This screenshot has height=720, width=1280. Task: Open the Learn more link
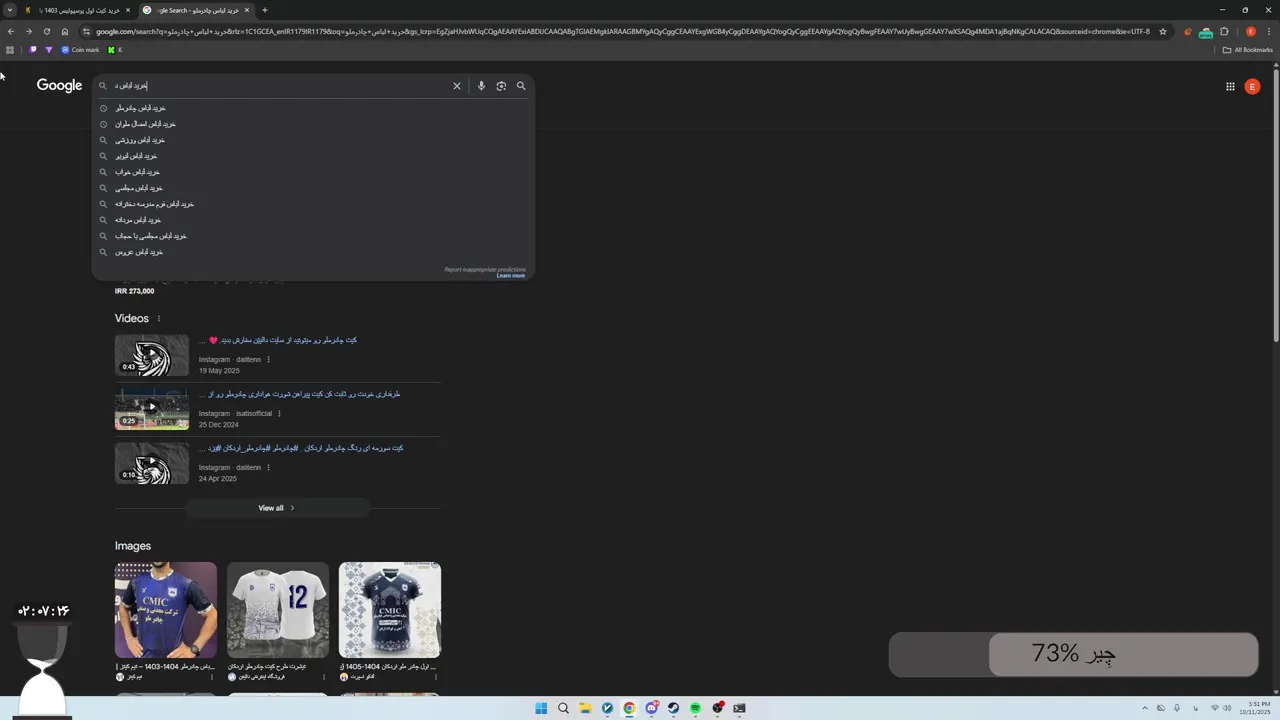511,276
